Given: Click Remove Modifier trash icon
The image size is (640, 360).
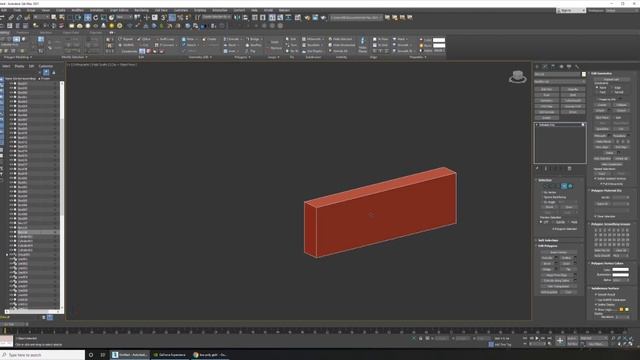Looking at the screenshot, I should tap(569, 168).
